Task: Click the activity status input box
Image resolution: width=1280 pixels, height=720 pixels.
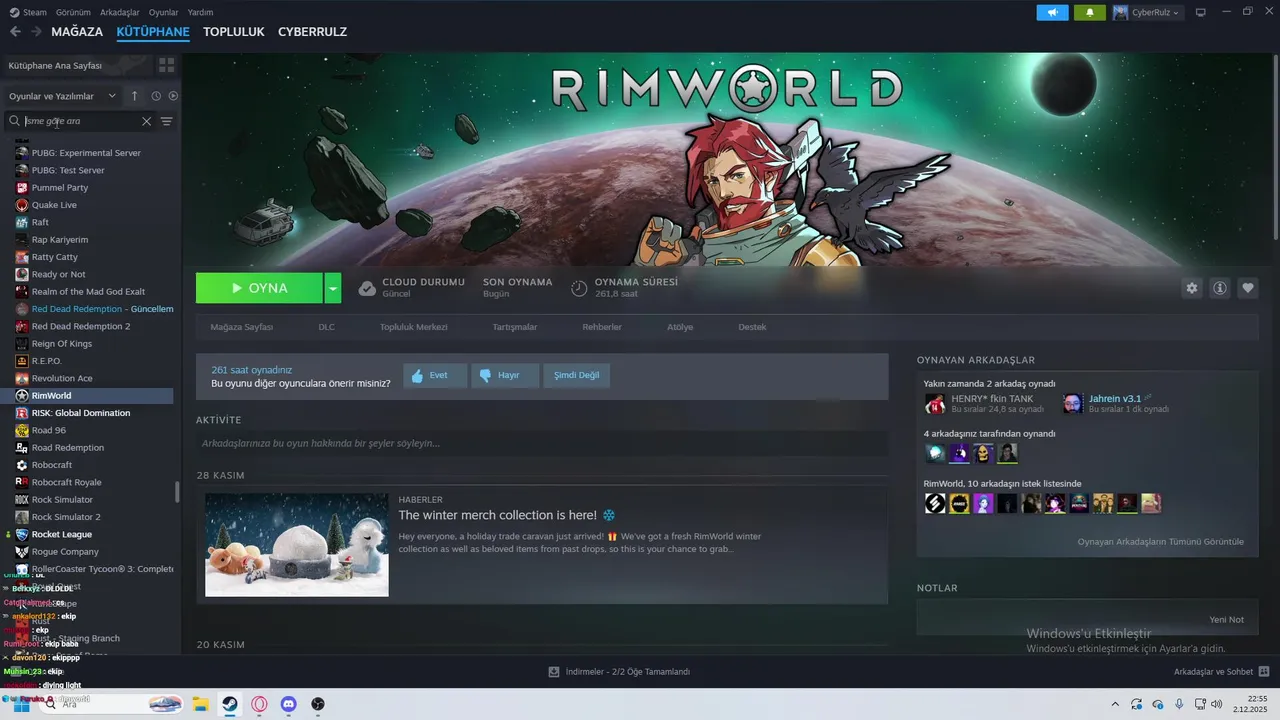Action: [542, 443]
